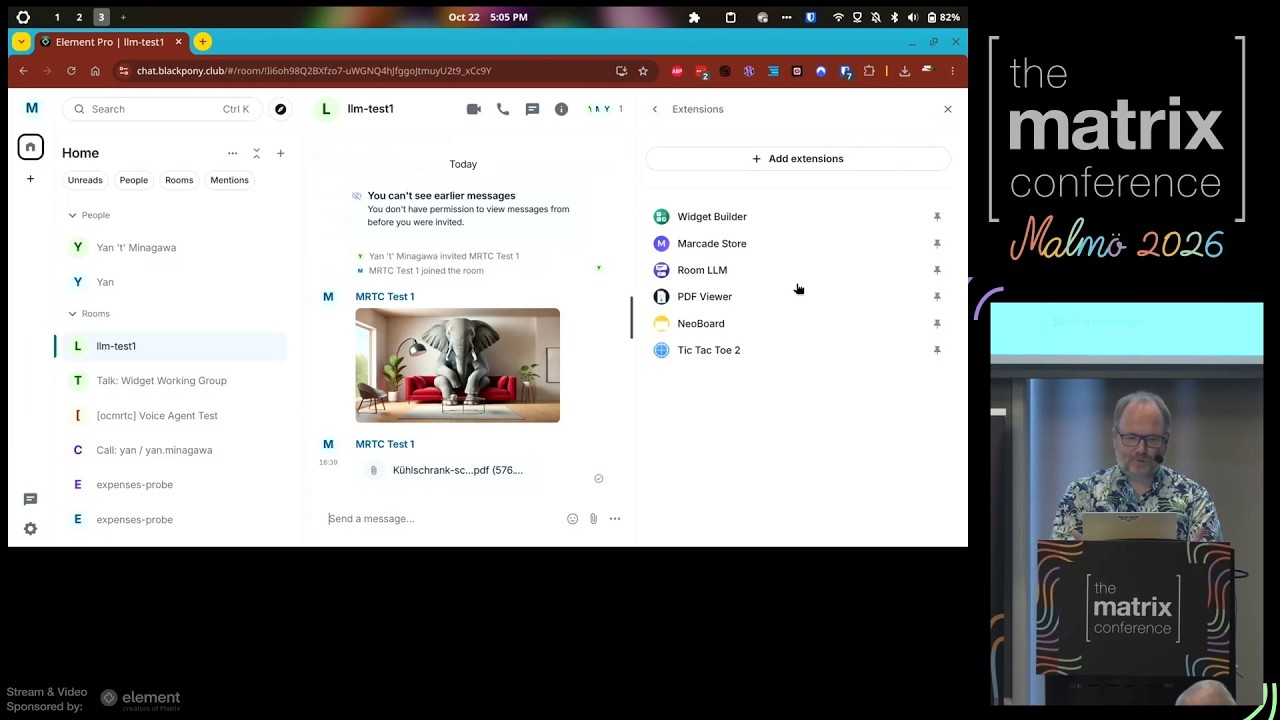The height and width of the screenshot is (720, 1280).
Task: Toggle the Mentions filter
Action: [x=229, y=180]
